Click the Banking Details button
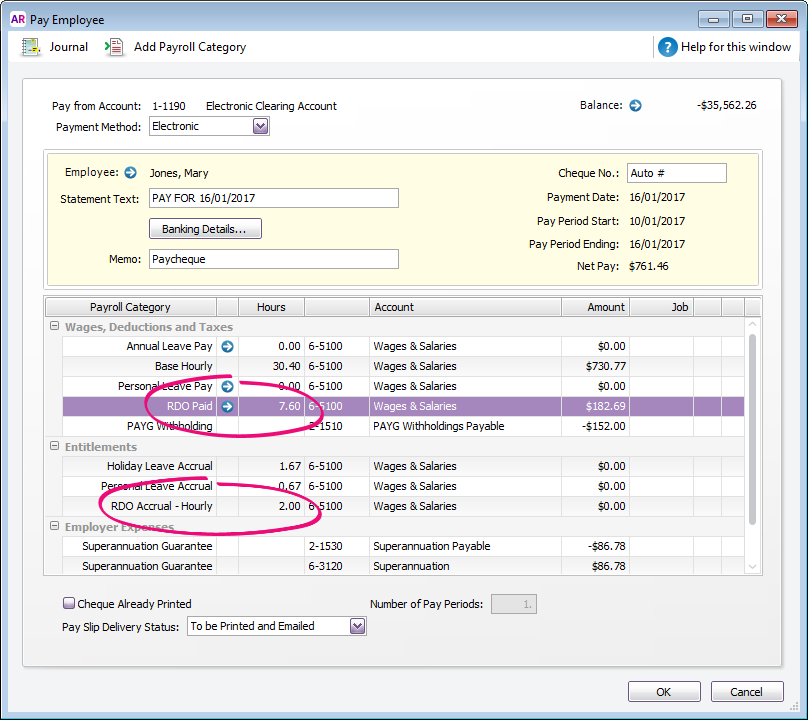808x720 pixels. tap(205, 229)
